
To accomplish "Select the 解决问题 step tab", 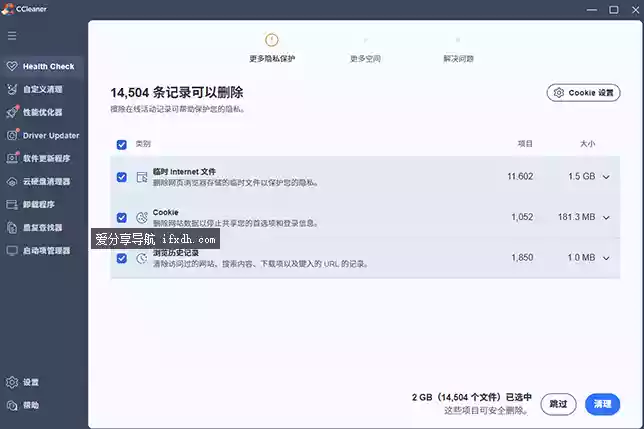I will coord(458,50).
